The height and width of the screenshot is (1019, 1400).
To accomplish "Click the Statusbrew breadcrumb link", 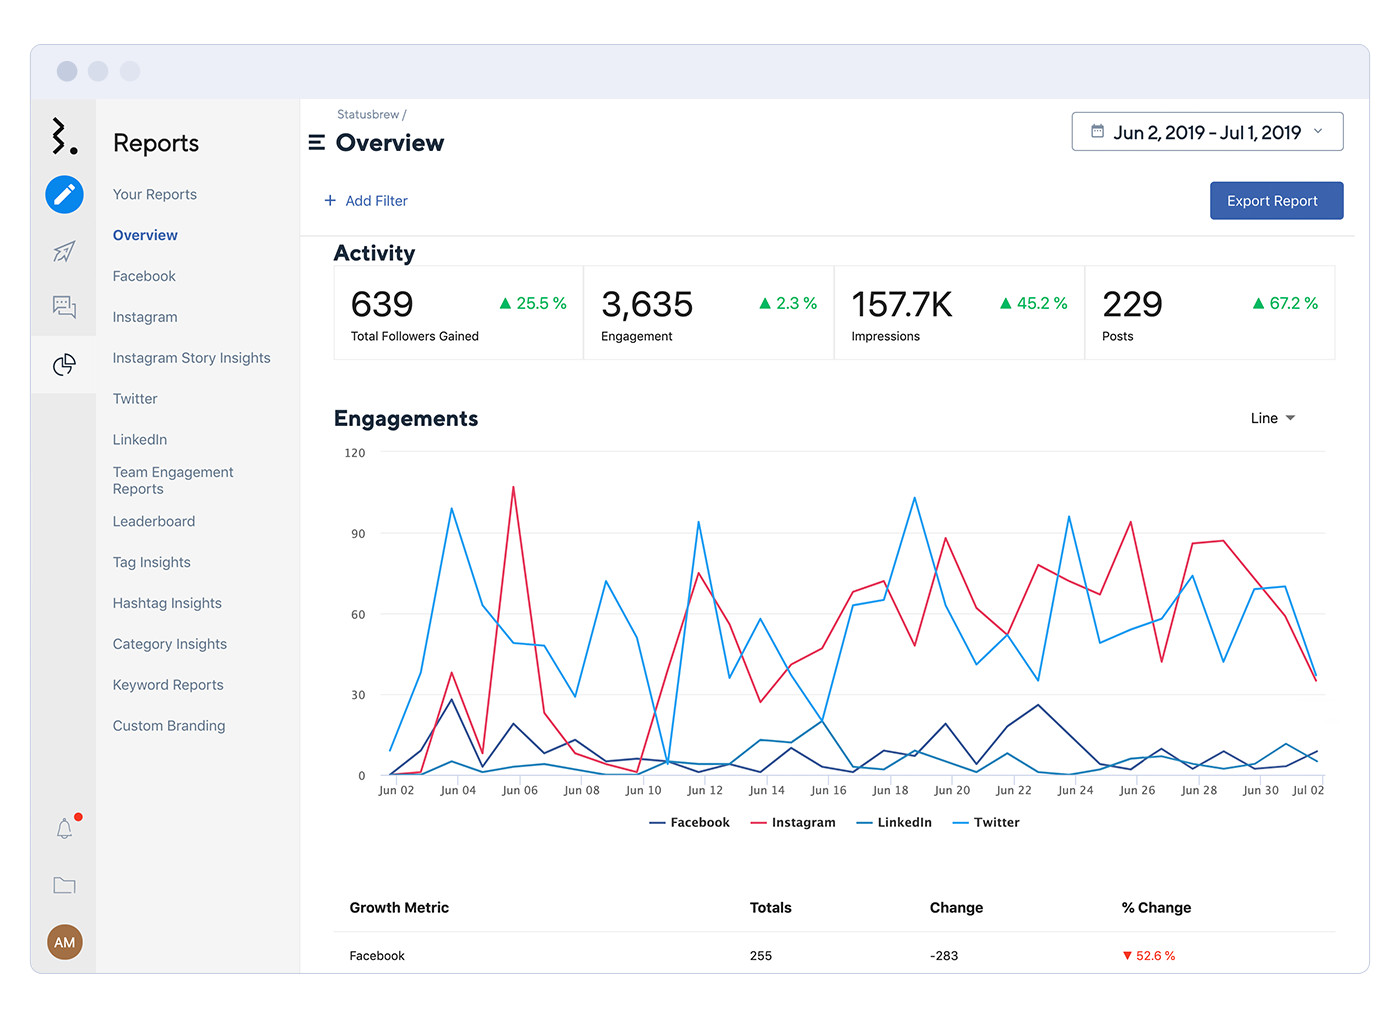I will point(368,114).
